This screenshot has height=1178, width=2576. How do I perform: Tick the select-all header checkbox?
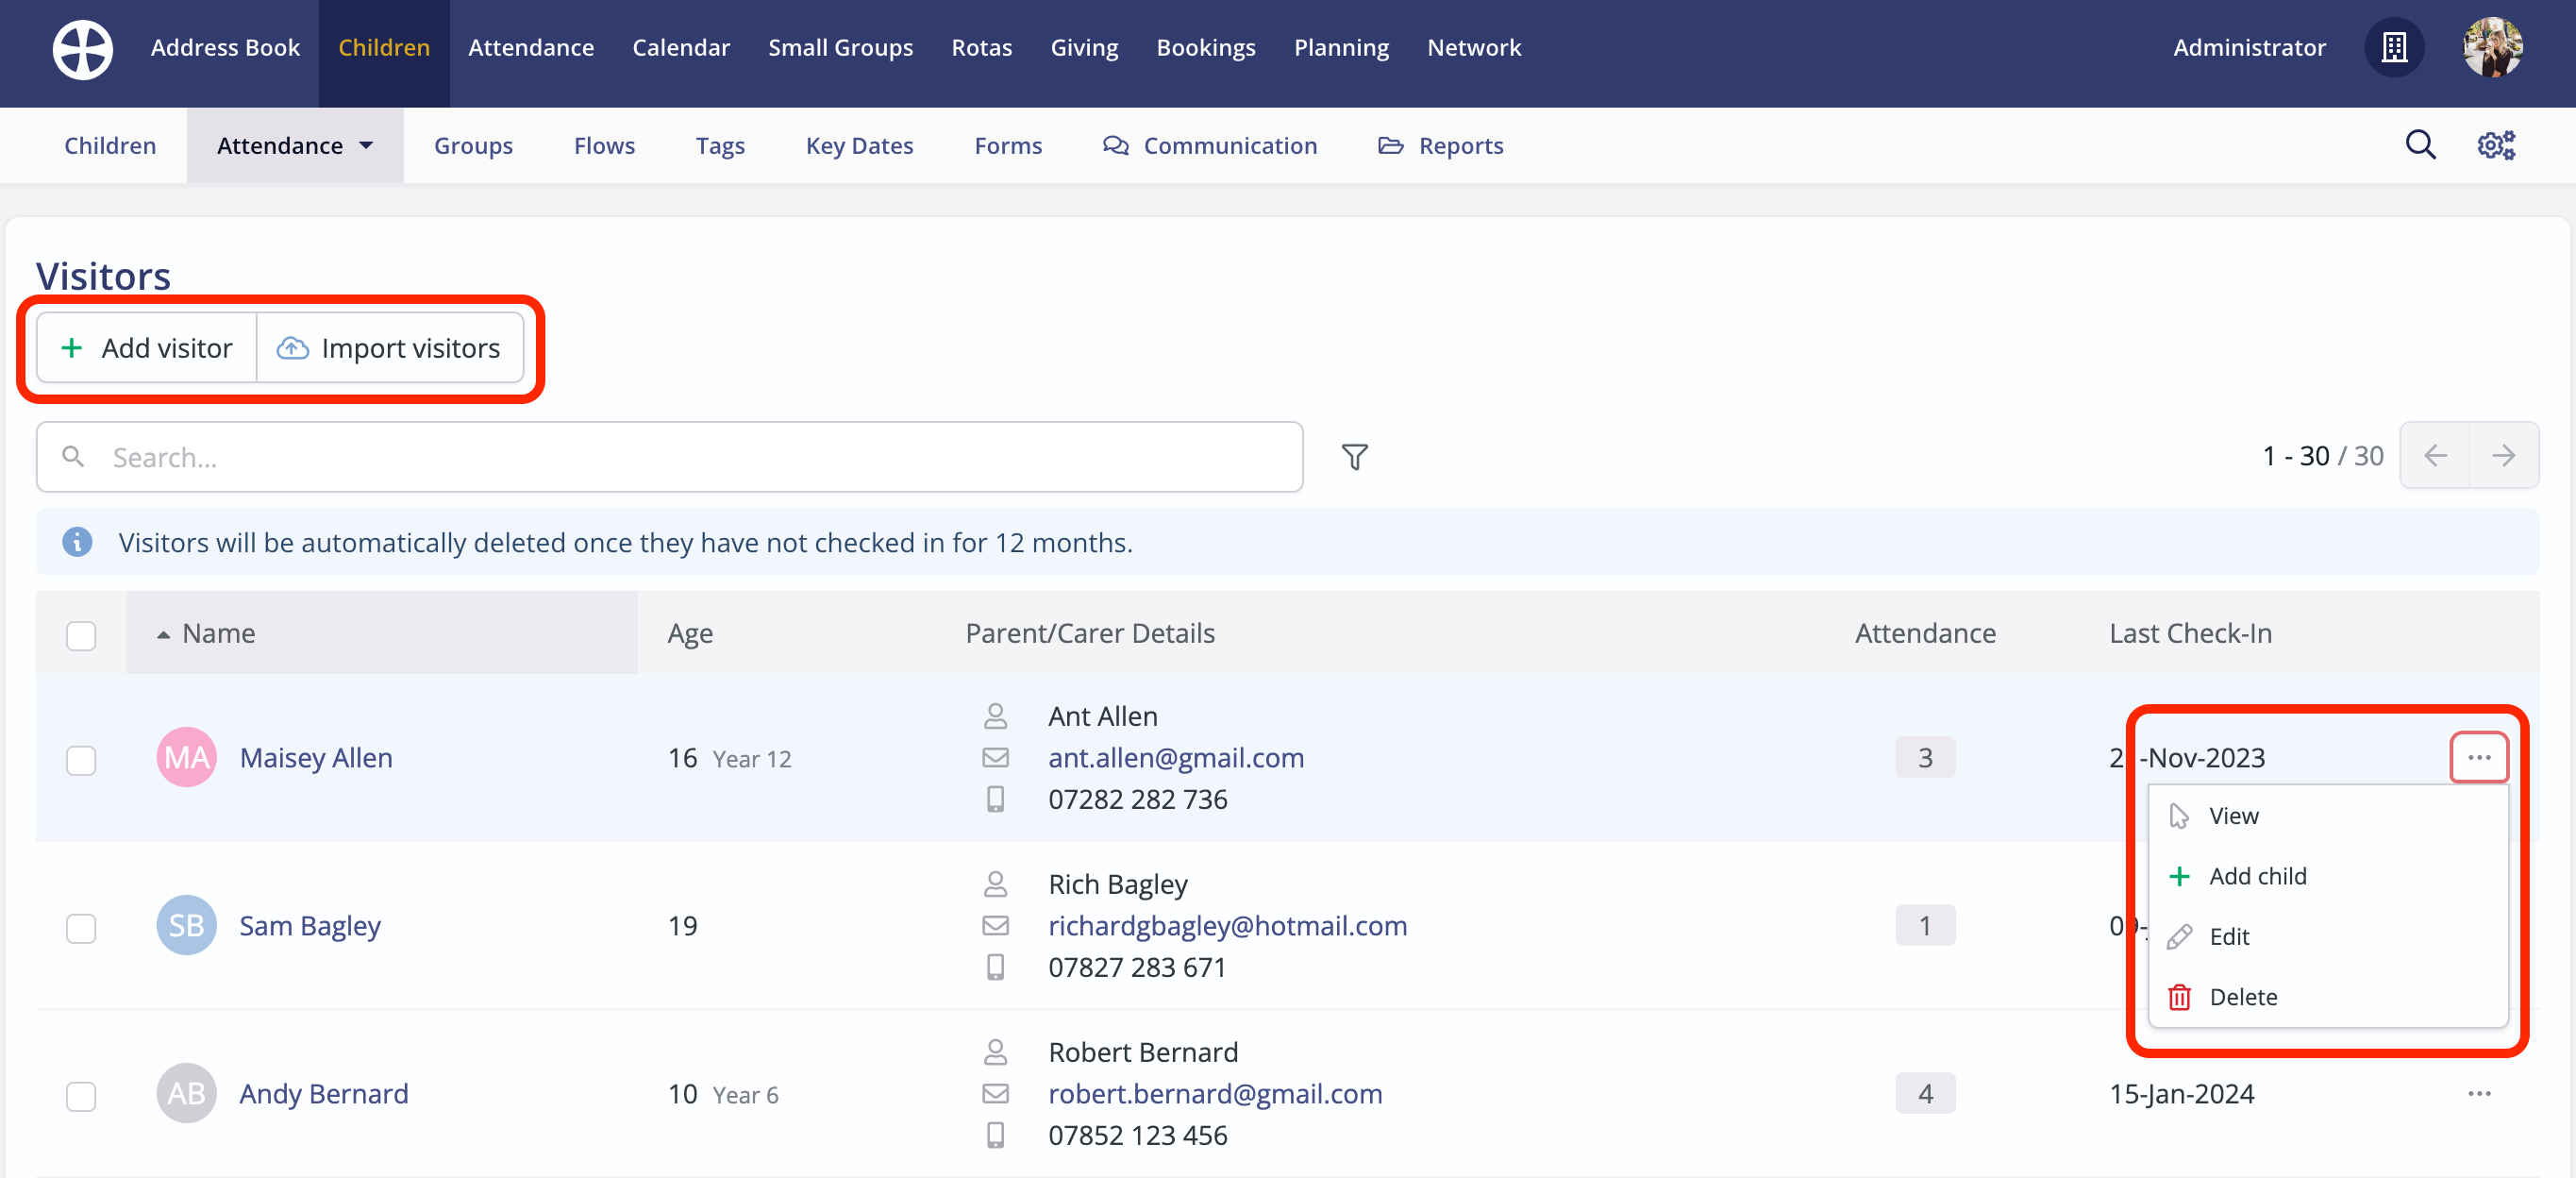pos(81,635)
